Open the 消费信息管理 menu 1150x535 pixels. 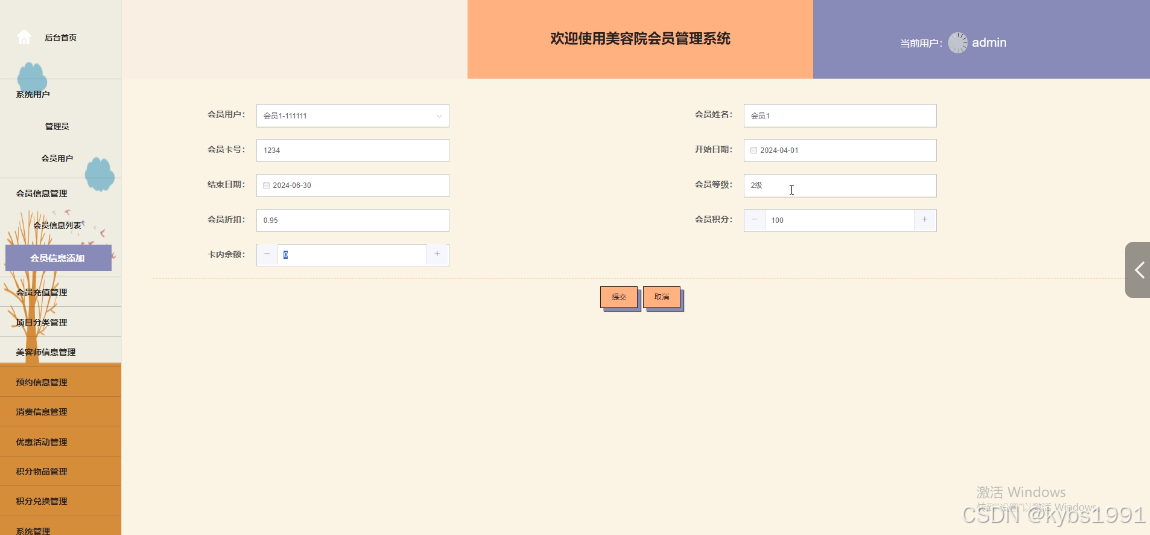point(42,412)
